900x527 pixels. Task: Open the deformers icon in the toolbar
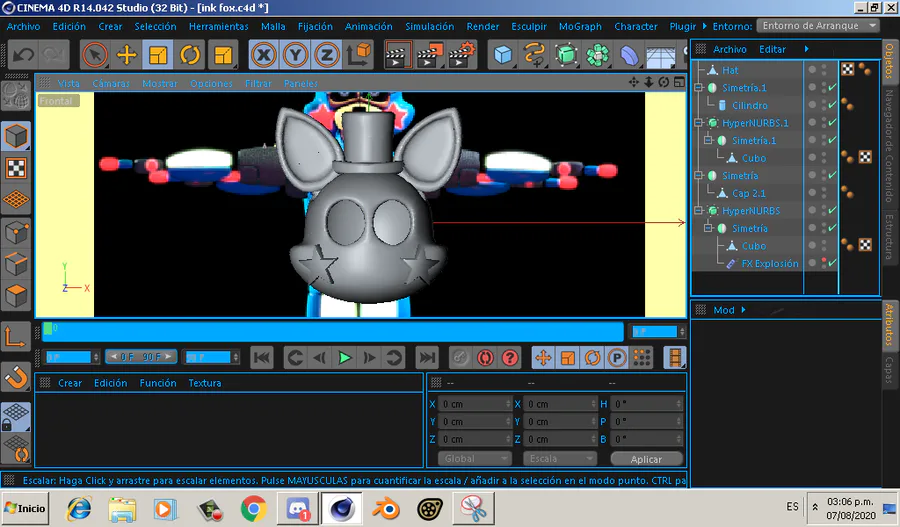[629, 55]
